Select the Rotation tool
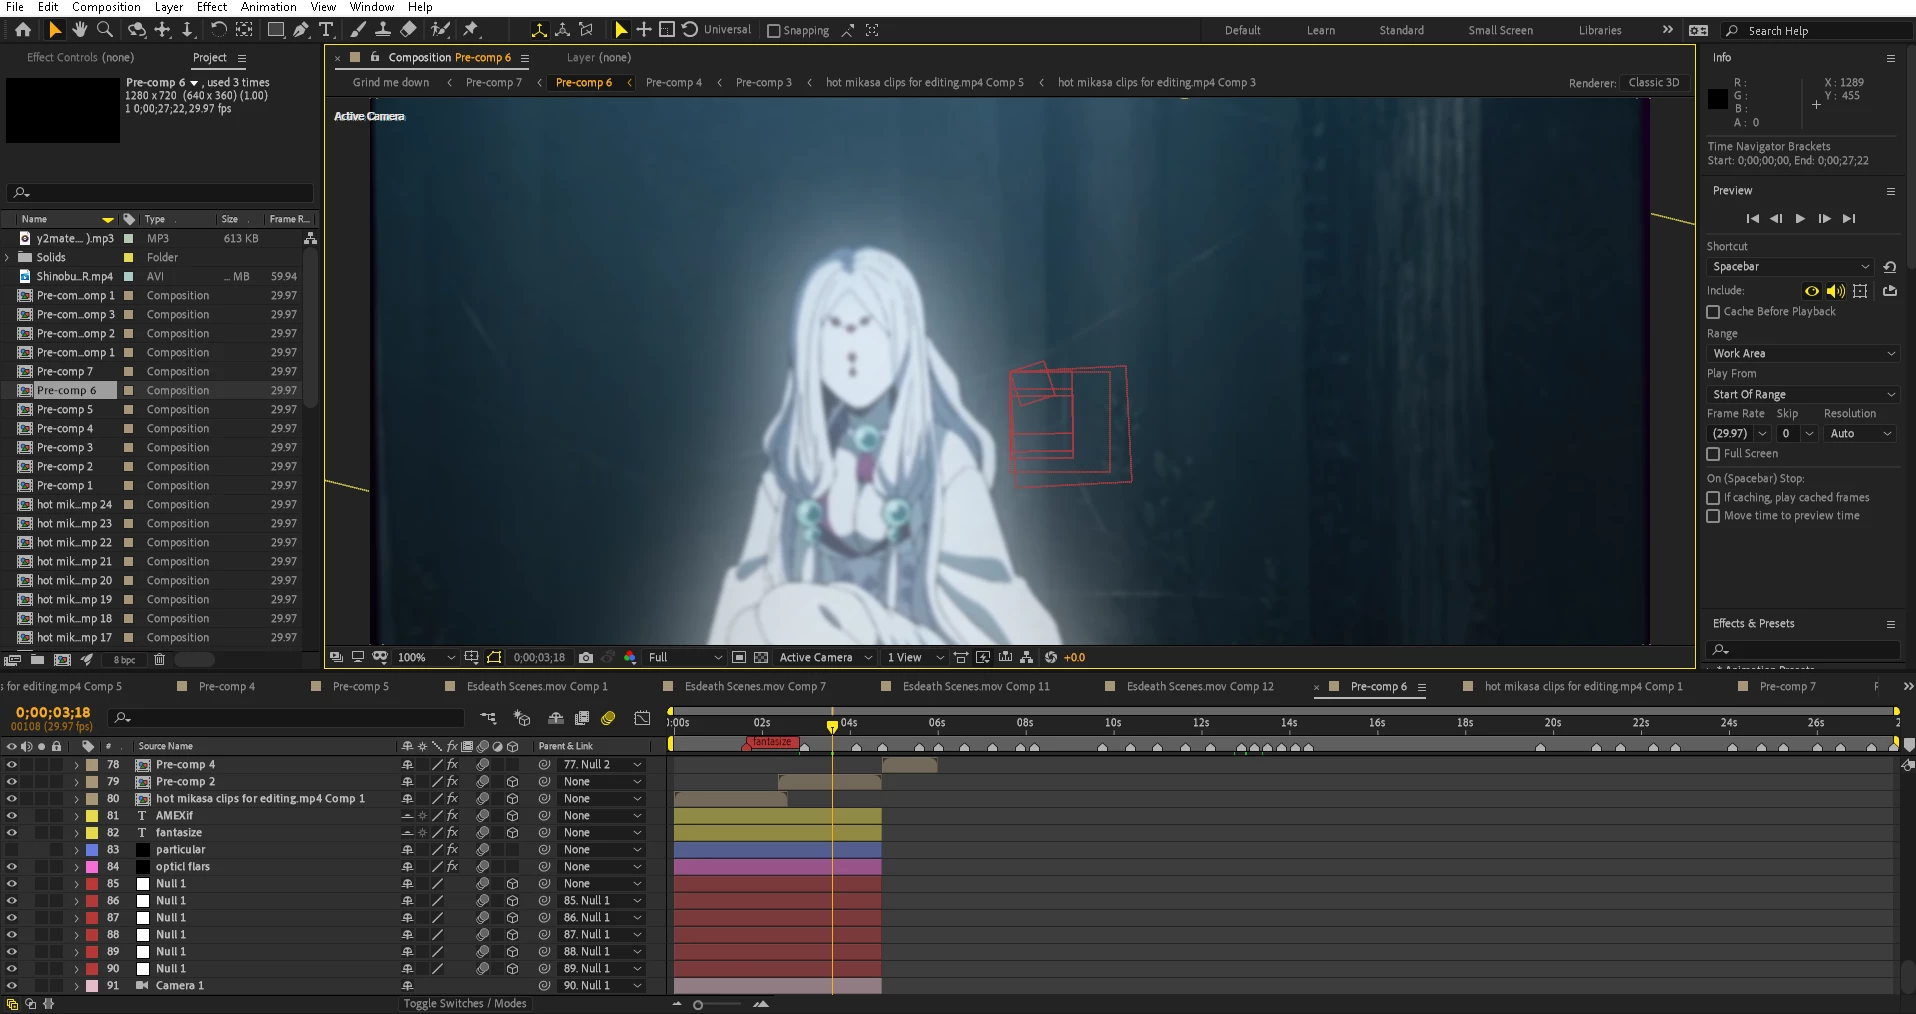The width and height of the screenshot is (1916, 1014). coord(219,30)
